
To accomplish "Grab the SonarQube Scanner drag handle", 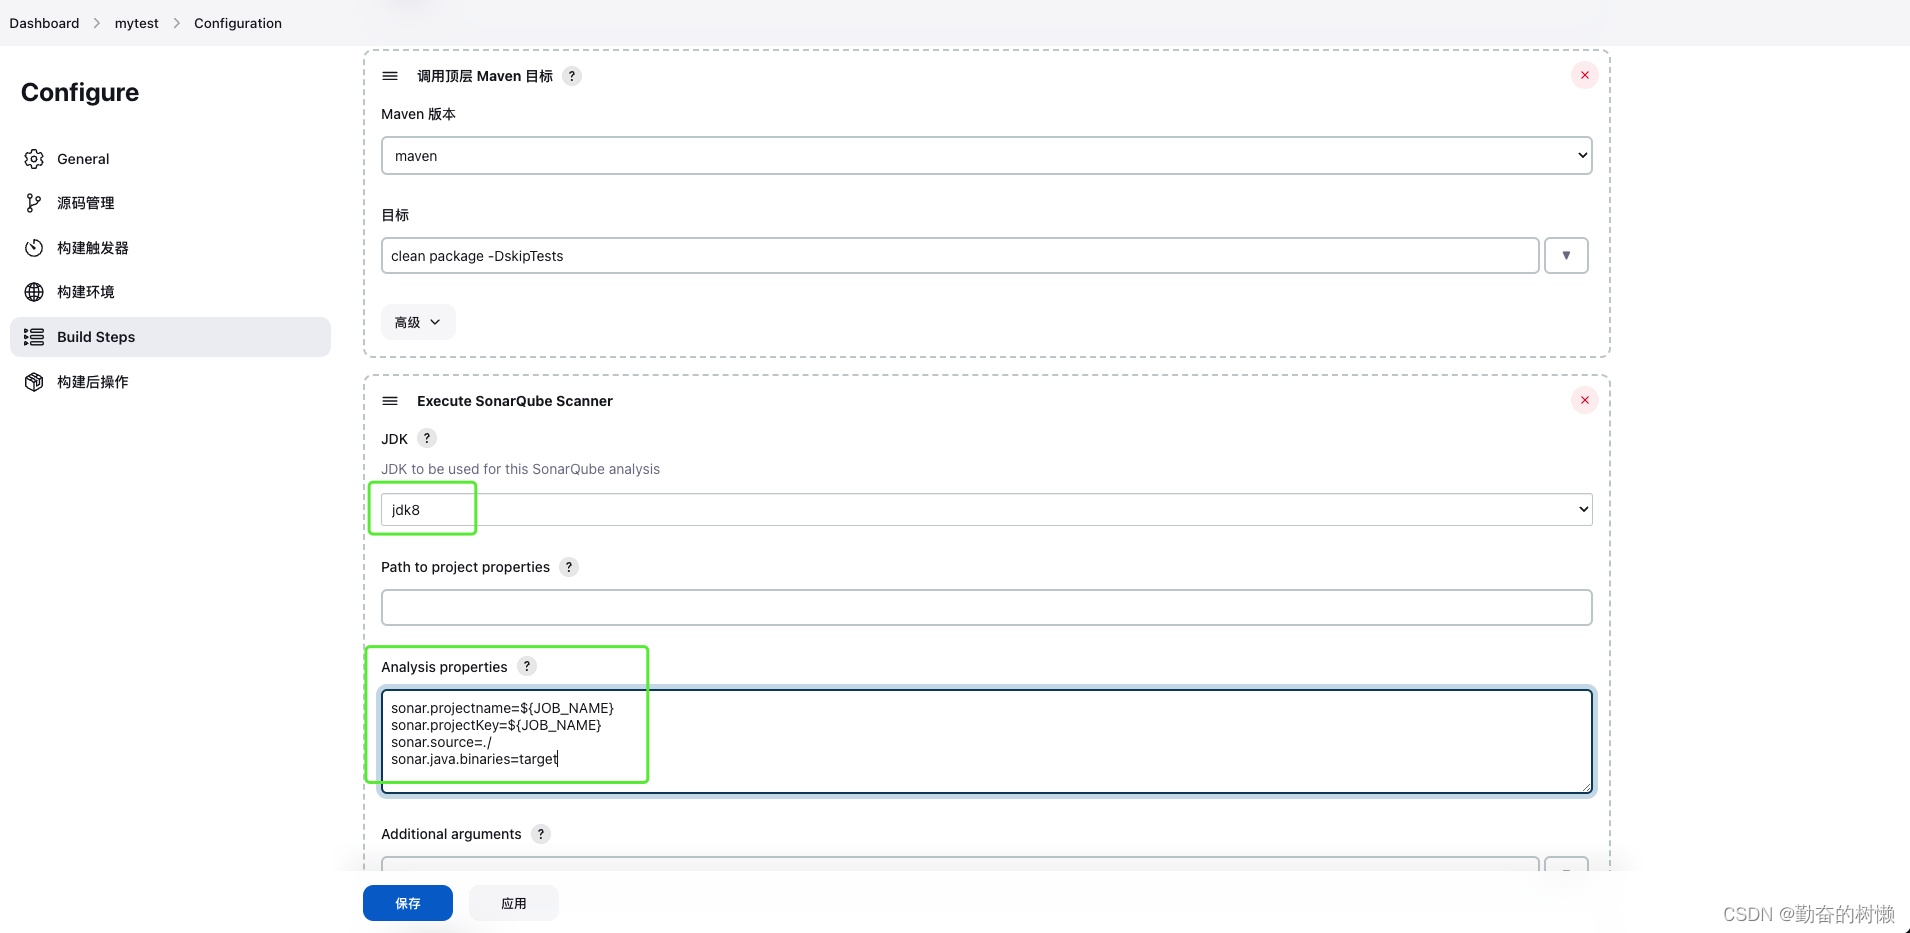I will tap(390, 401).
